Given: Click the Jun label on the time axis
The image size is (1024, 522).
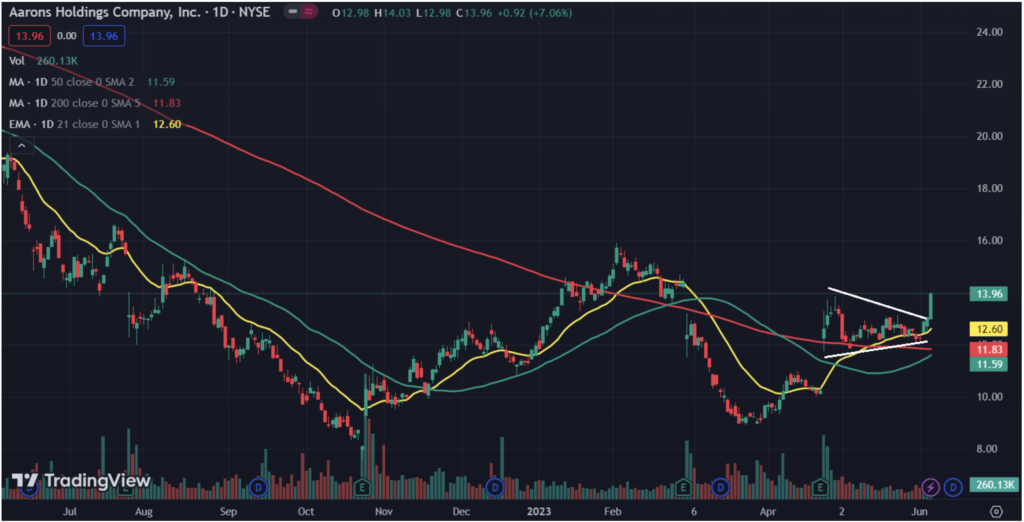Looking at the screenshot, I should tap(919, 511).
